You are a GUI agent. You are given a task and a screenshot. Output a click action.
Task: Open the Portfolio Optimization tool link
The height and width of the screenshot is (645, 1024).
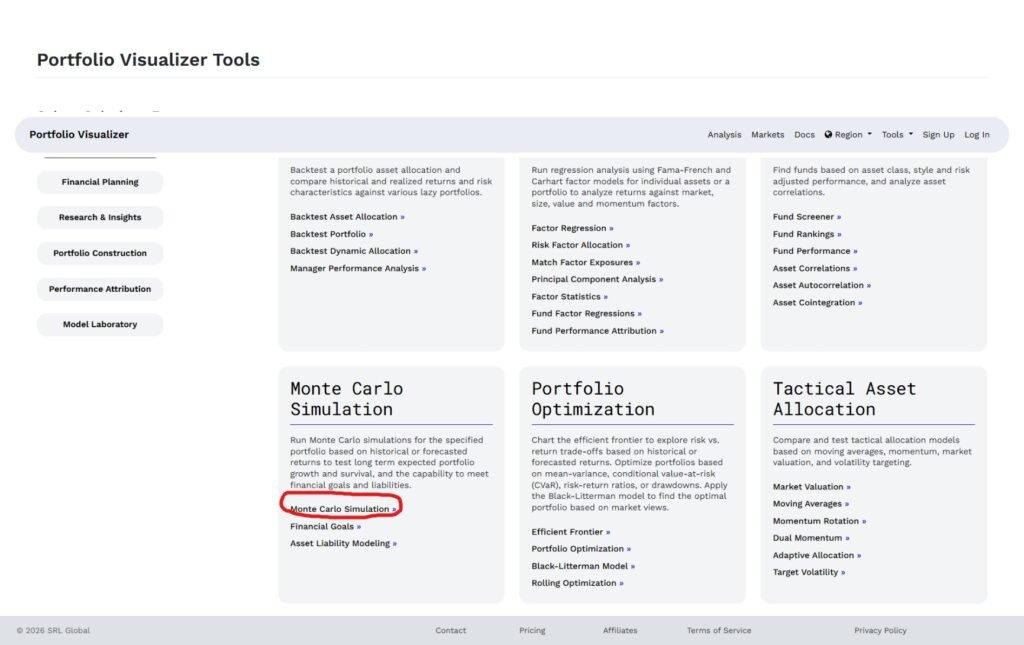point(581,549)
